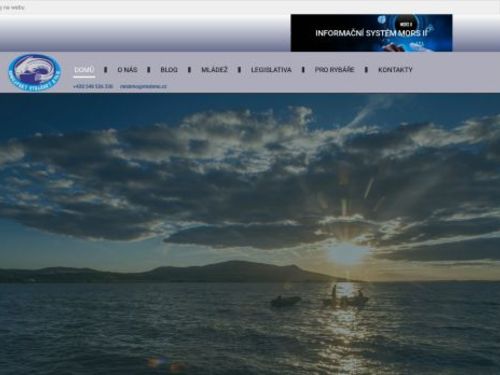Screen dimensions: 500x375
Task: Open the BLOG section
Action: [x=169, y=70]
